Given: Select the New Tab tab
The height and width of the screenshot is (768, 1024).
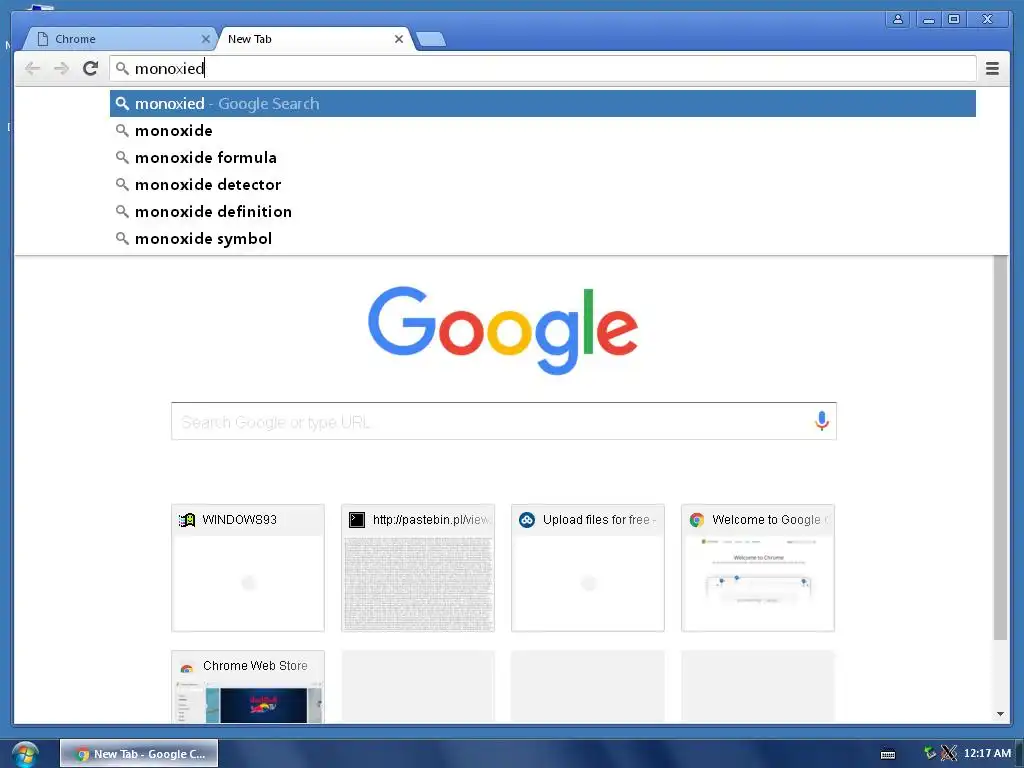Looking at the screenshot, I should [313, 39].
